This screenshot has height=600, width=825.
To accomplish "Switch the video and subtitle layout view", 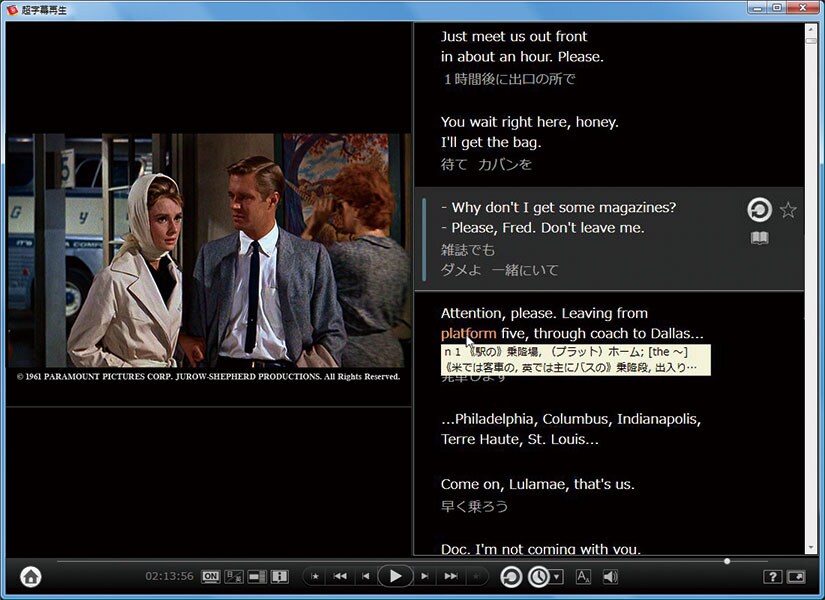I will tap(257, 576).
